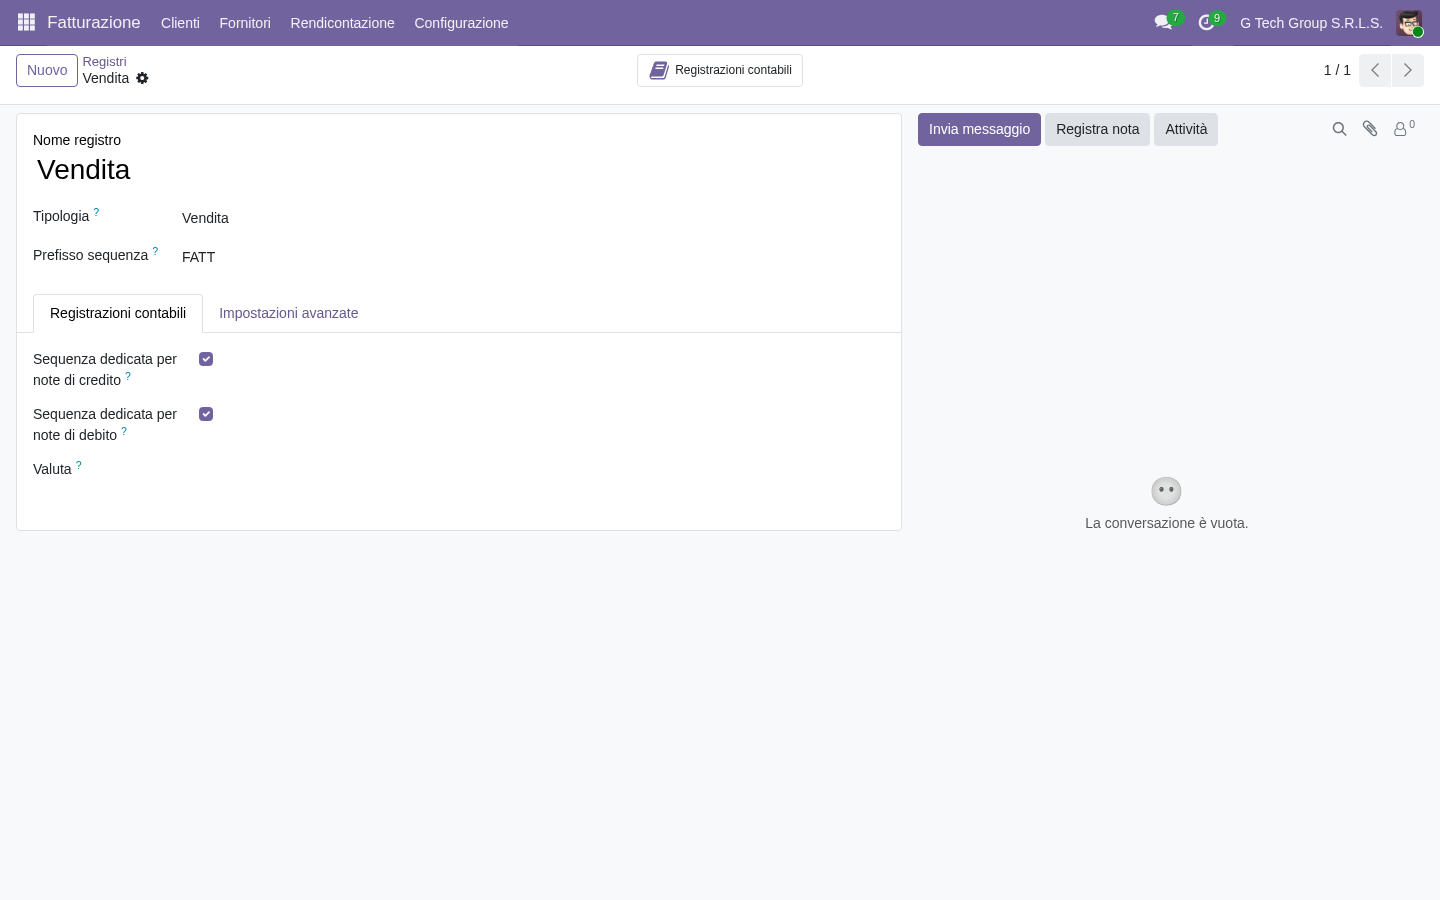
Task: Click the help mark next to Prefisso sequenza
Action: [x=155, y=251]
